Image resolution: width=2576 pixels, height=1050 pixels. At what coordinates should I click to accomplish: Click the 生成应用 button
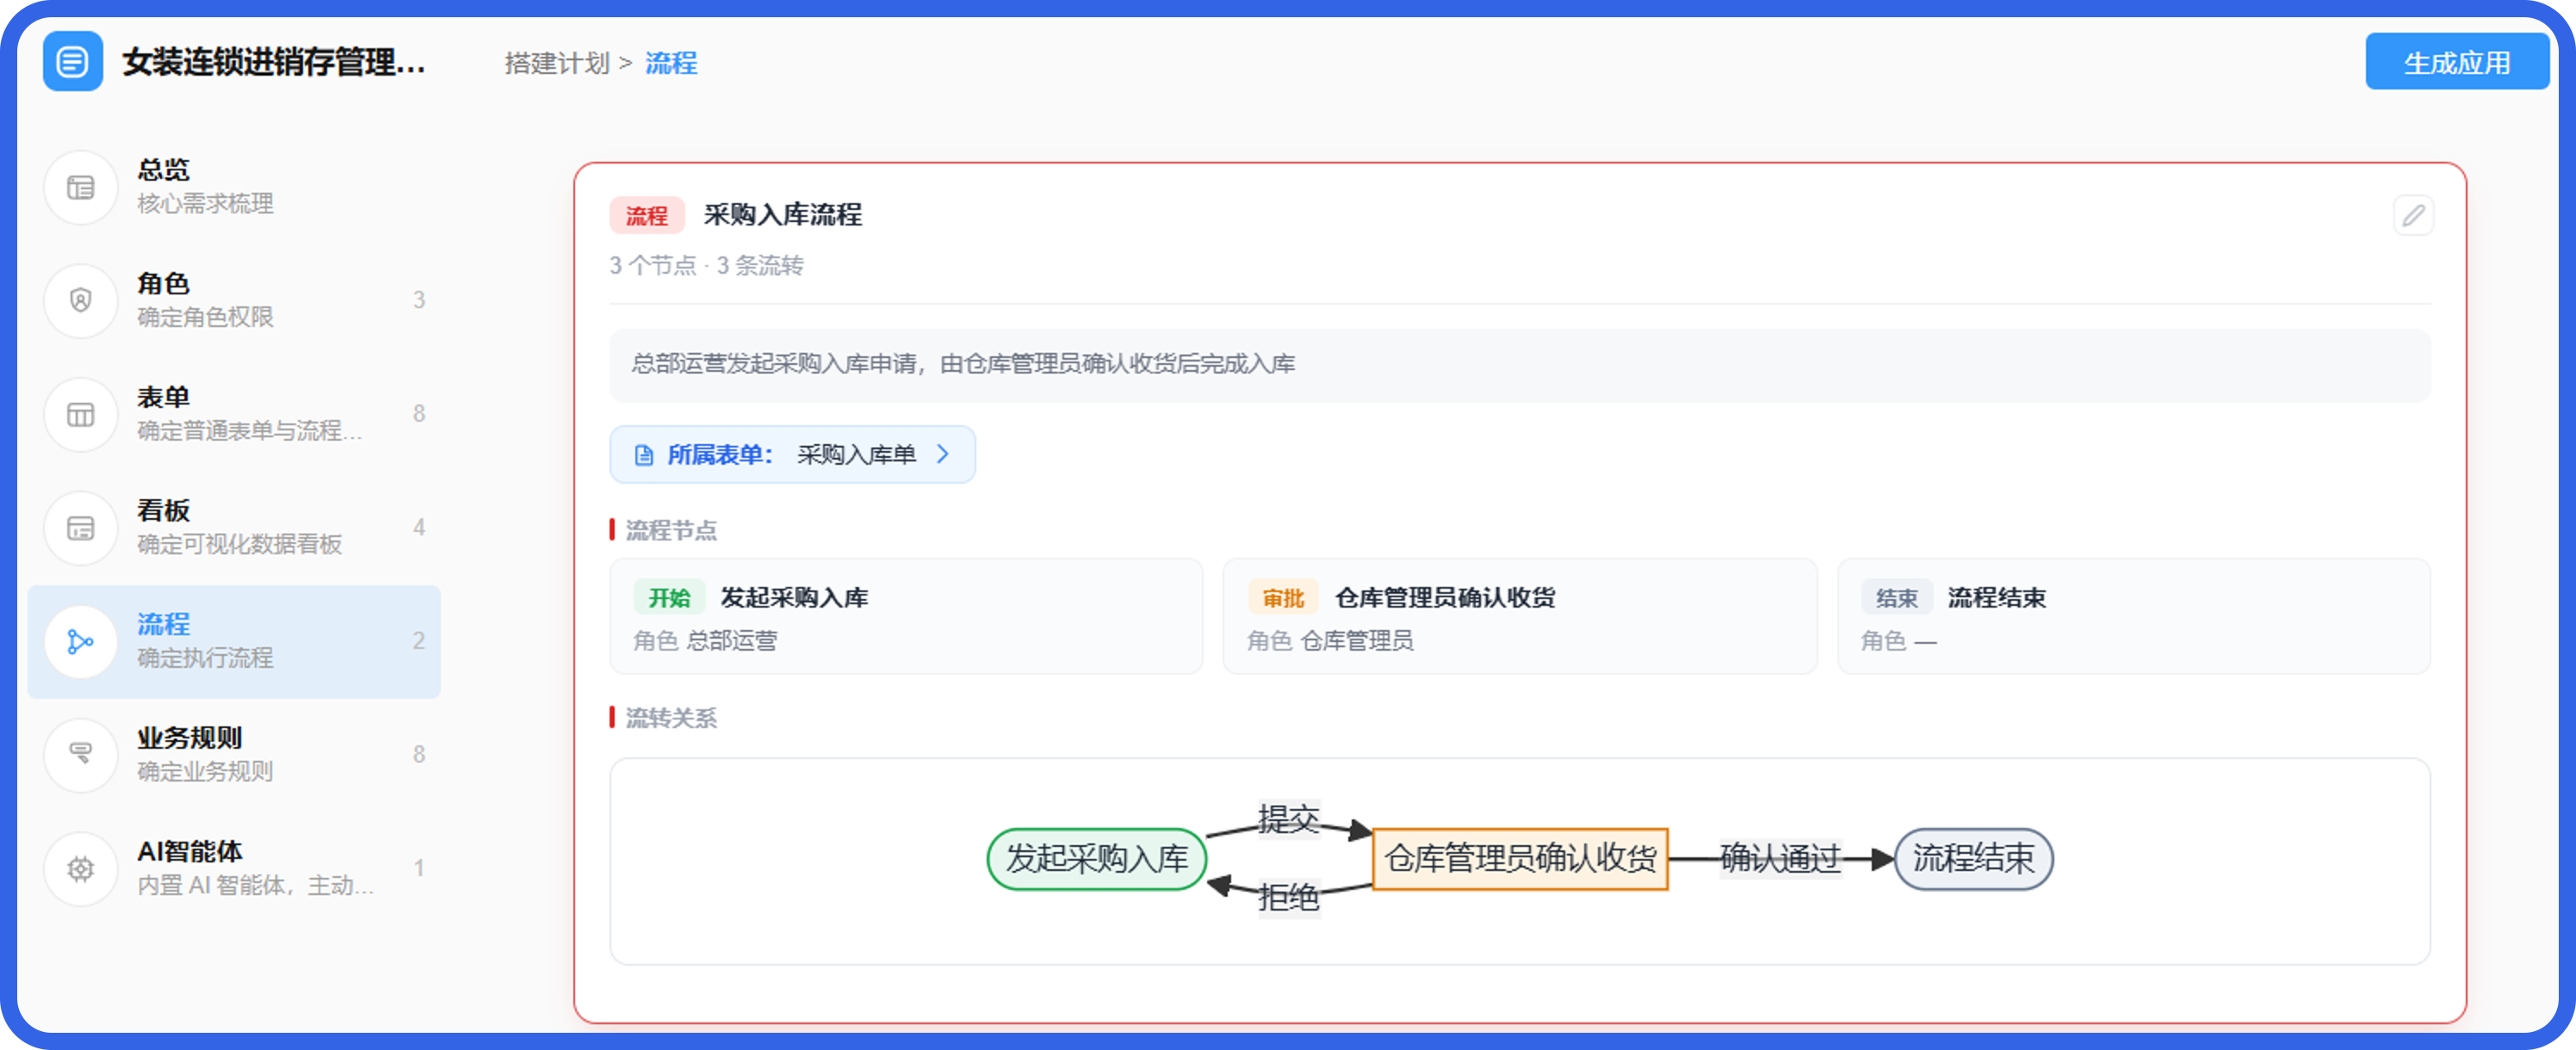2456,62
